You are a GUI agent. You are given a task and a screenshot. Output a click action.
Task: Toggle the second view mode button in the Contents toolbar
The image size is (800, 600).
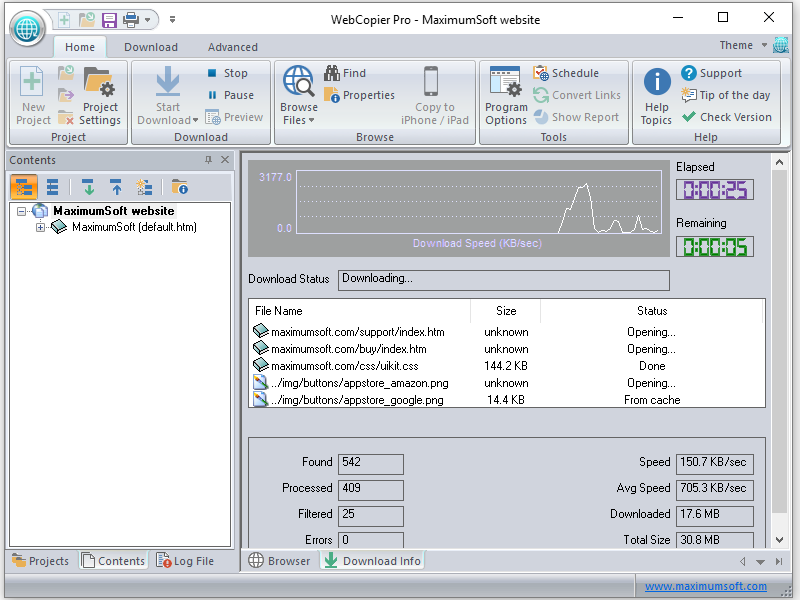point(52,187)
